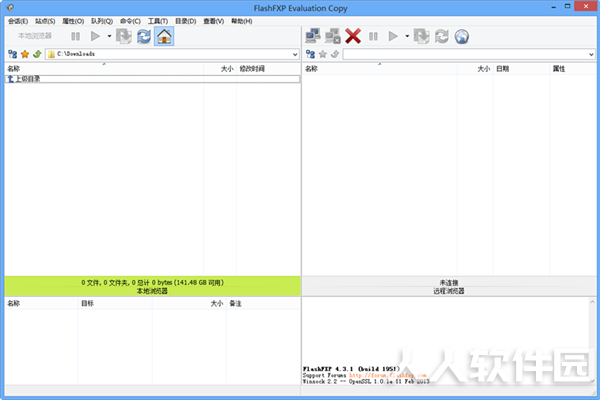This screenshot has width=600, height=400.
Task: Open the Support Forums link in log
Action: click(x=388, y=376)
